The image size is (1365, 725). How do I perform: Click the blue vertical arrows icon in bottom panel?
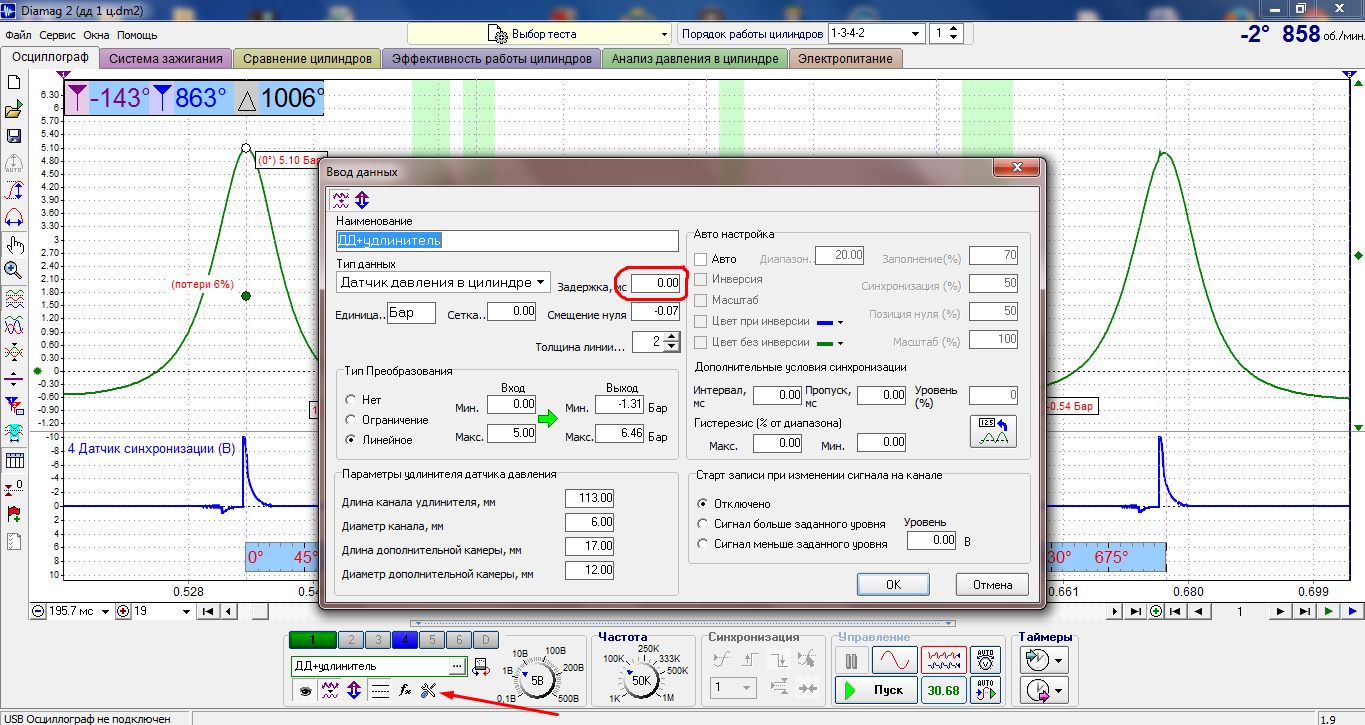pyautogui.click(x=354, y=690)
